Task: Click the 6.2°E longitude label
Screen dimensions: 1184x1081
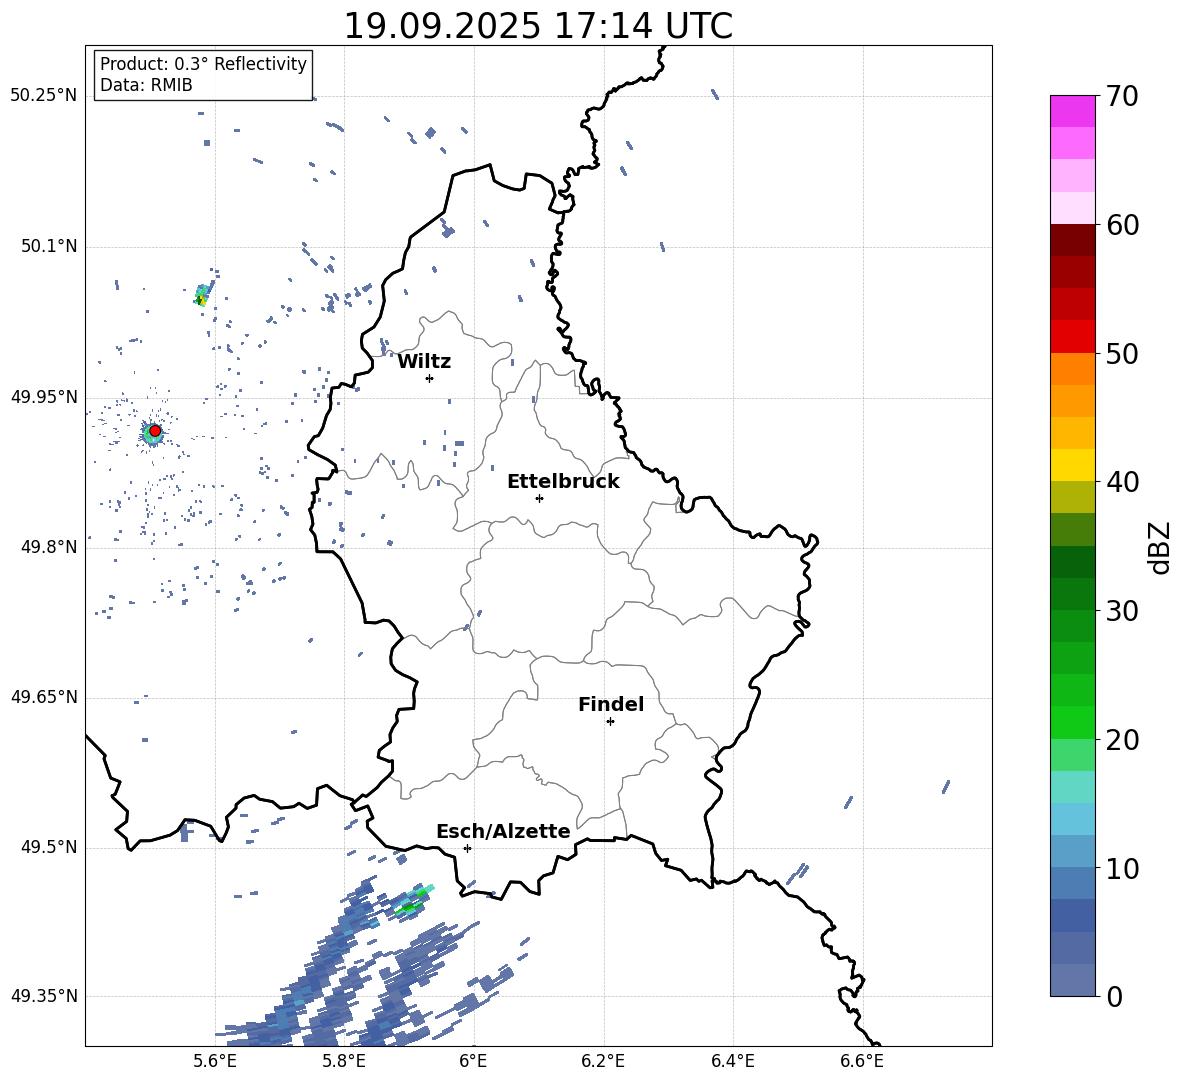Action: [603, 1061]
